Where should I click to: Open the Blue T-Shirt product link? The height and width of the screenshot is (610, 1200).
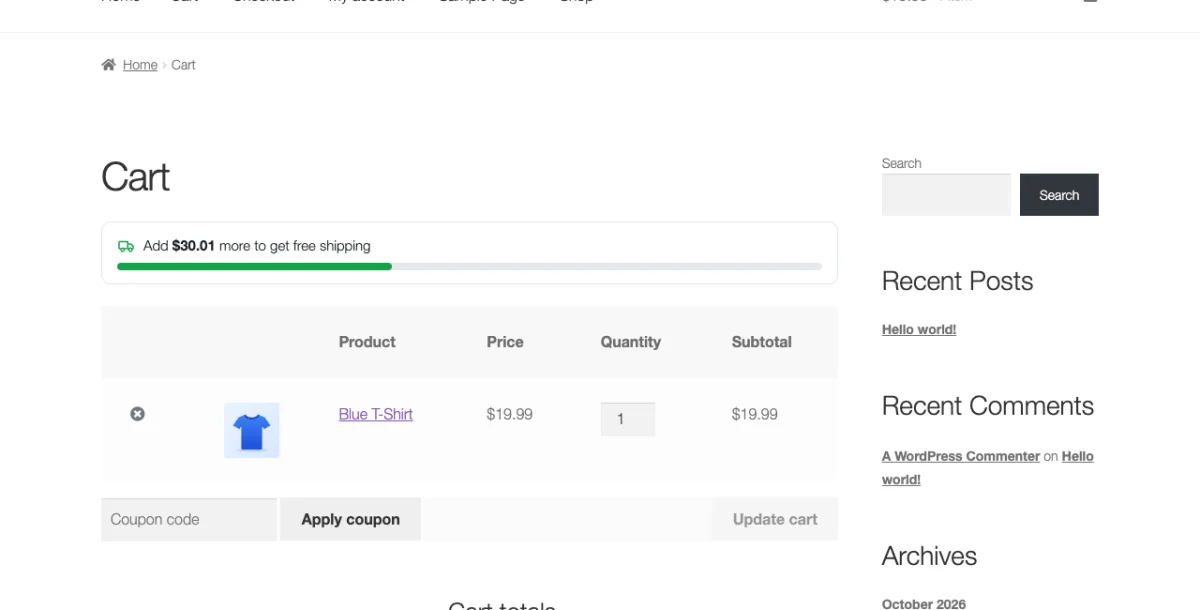tap(376, 414)
